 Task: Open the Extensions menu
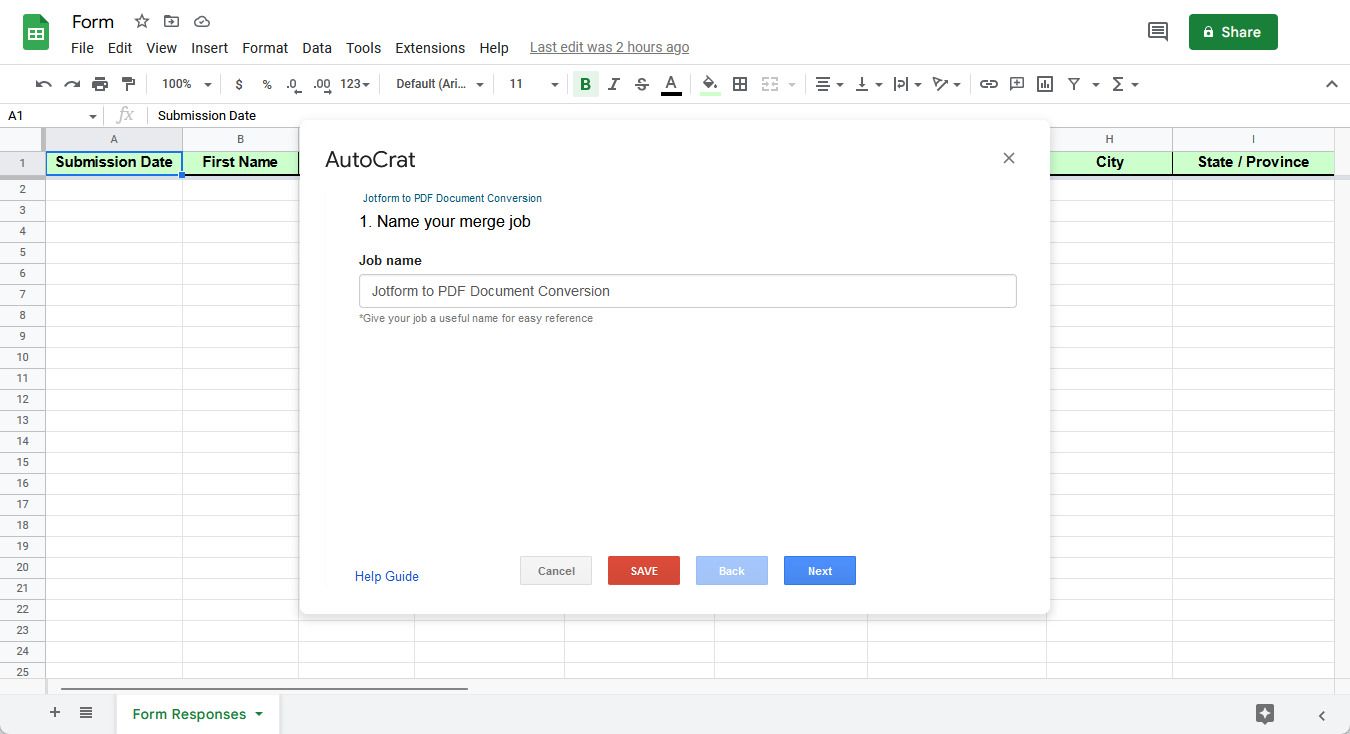[x=430, y=48]
